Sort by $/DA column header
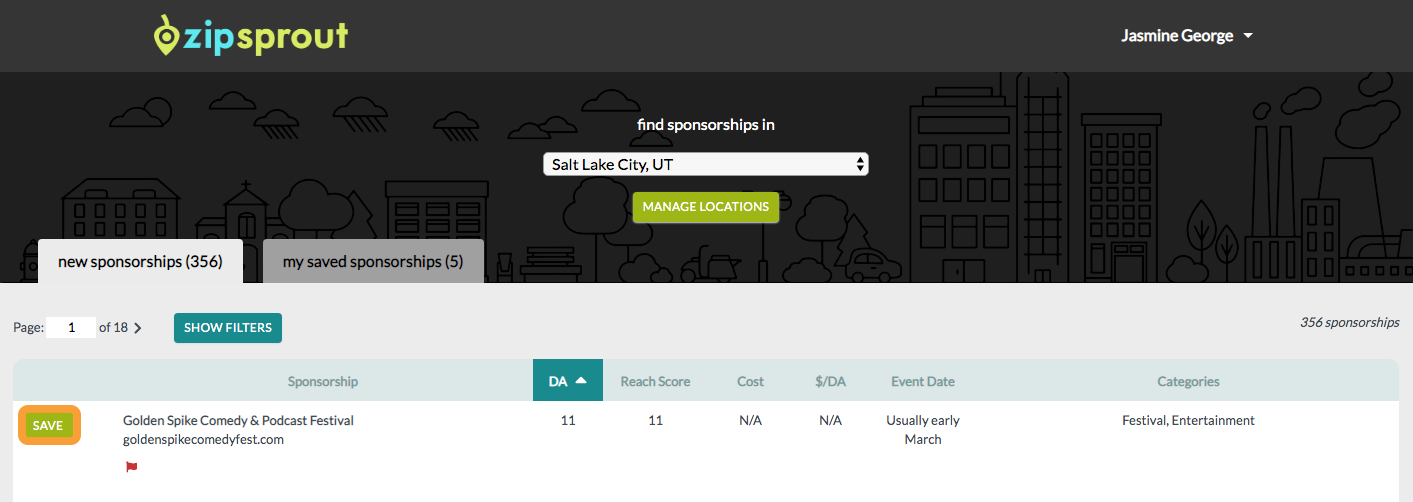1413x502 pixels. click(830, 381)
